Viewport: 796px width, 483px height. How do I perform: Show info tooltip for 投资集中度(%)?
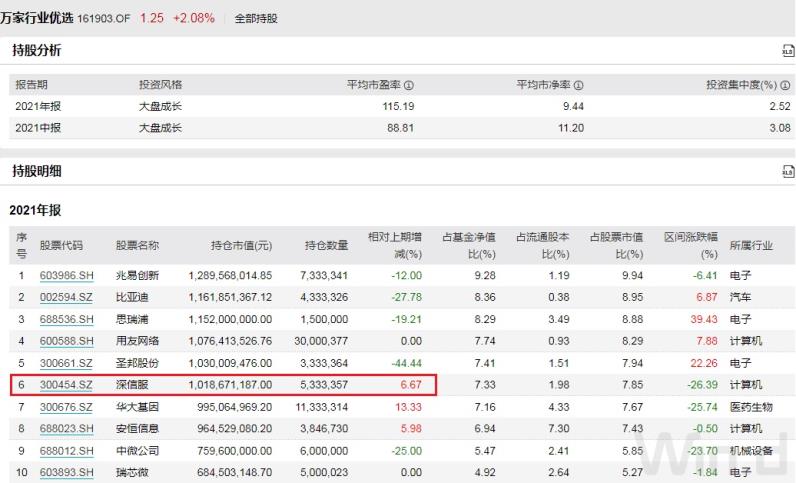785,85
